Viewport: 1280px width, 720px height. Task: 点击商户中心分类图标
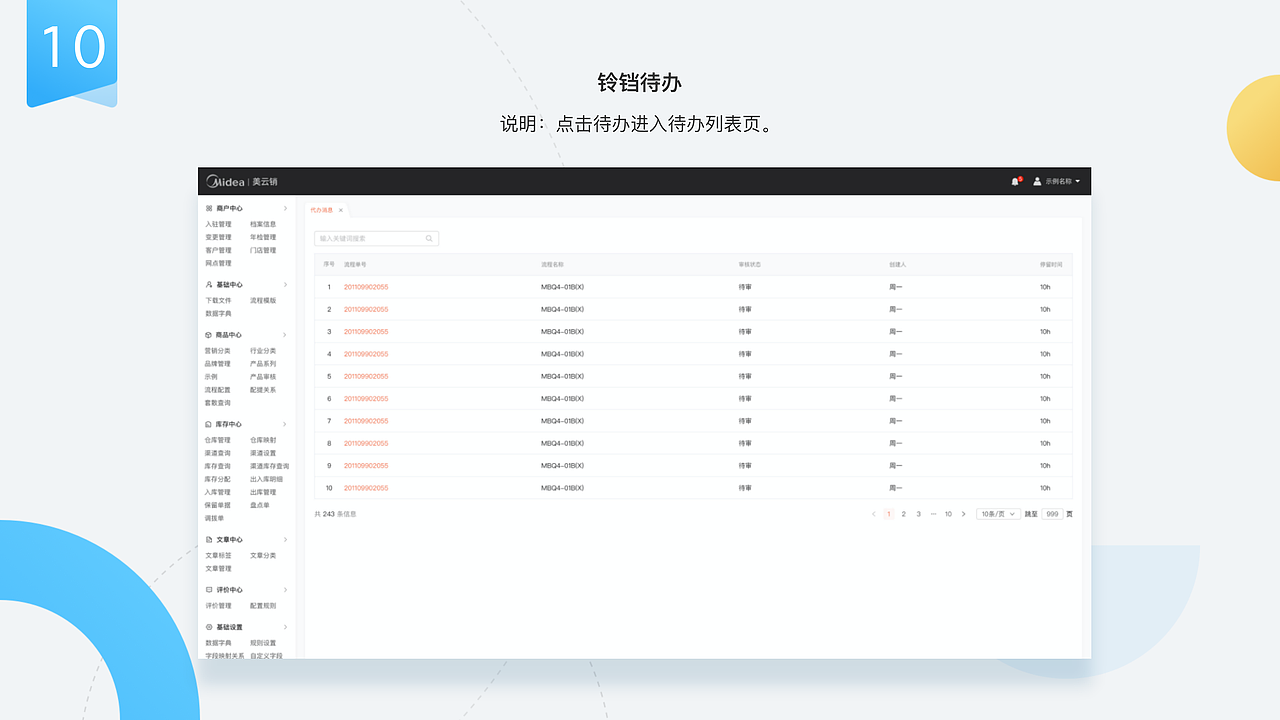click(210, 208)
